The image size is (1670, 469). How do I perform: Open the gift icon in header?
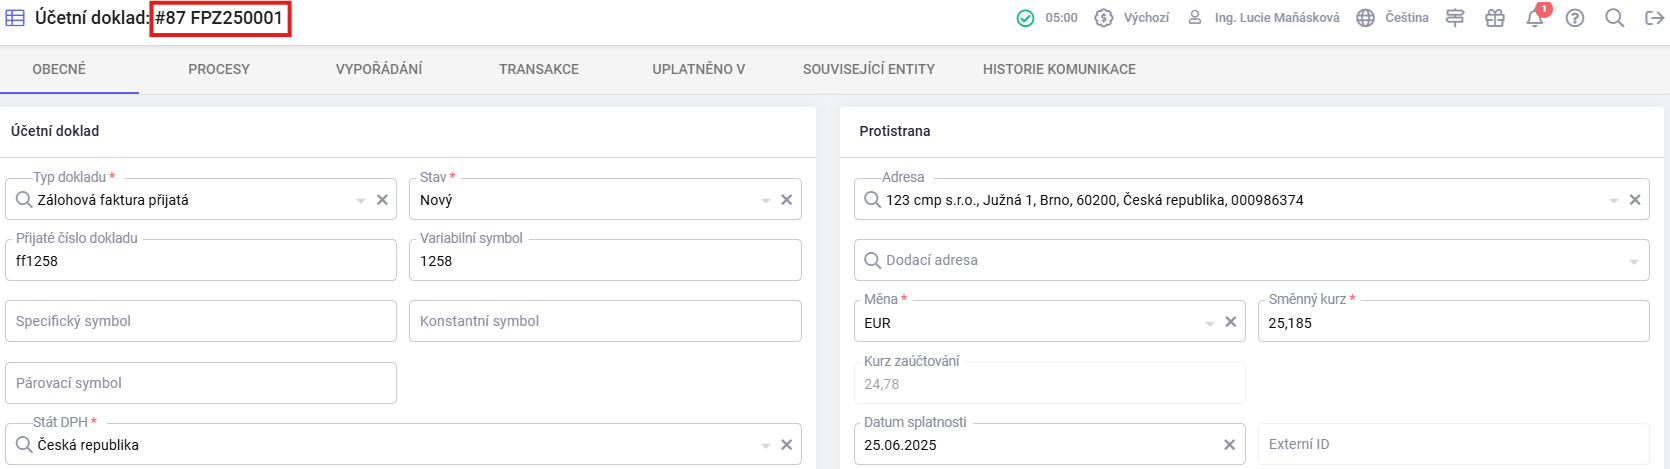[1495, 18]
